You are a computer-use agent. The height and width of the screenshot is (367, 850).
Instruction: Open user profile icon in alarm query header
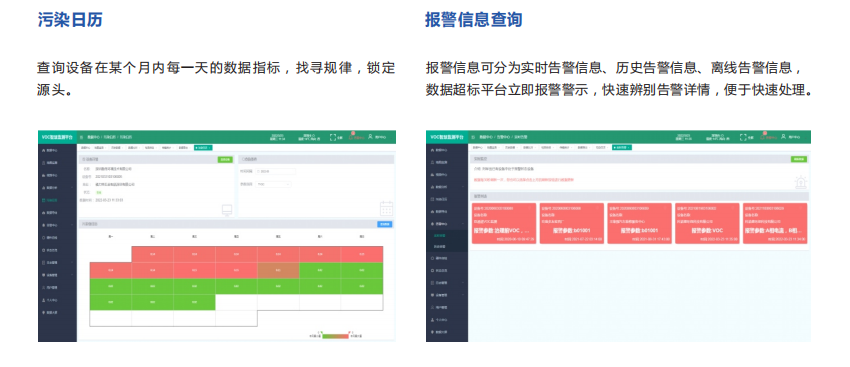783,137
